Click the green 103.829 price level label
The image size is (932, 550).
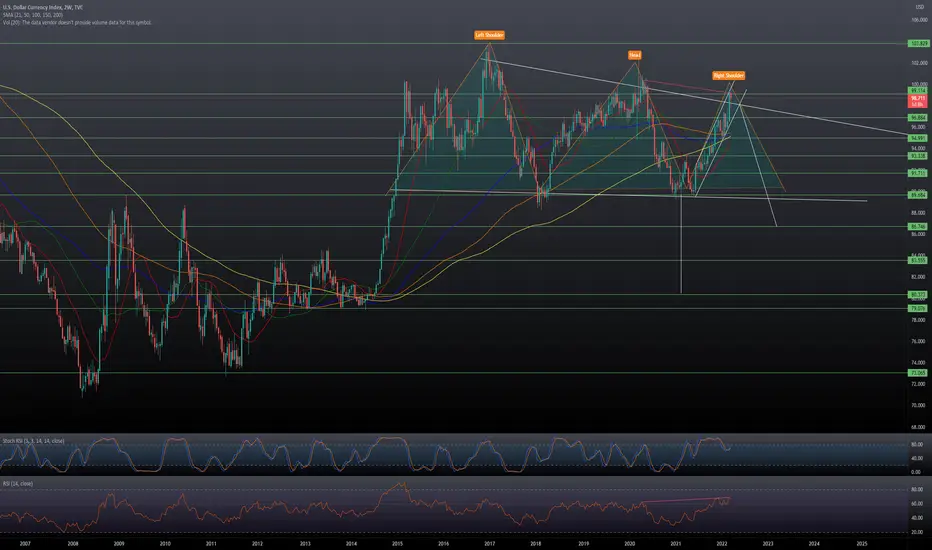point(918,43)
